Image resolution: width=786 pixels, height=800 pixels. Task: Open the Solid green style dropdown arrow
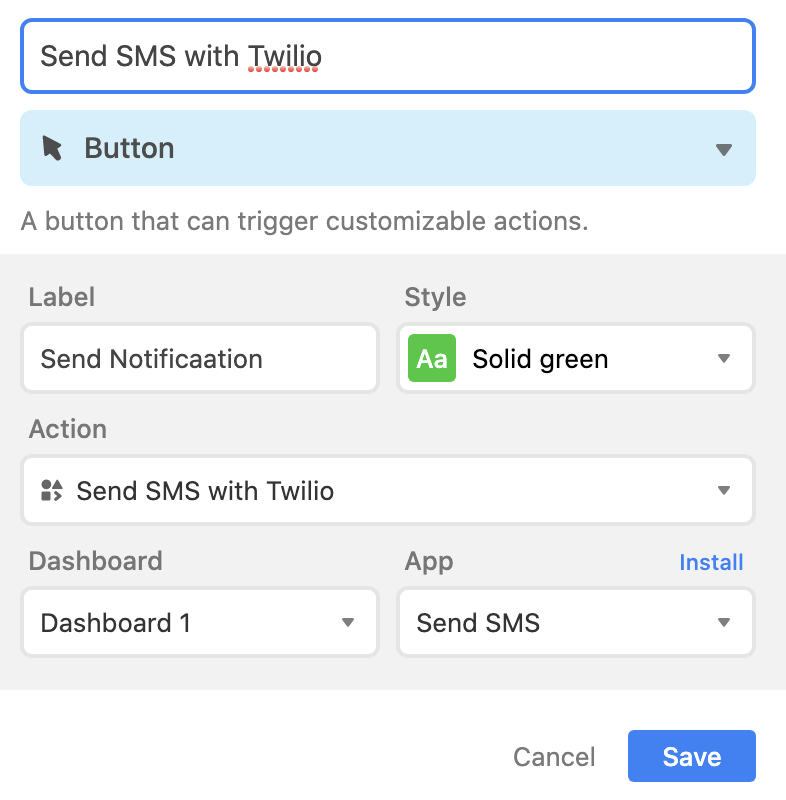[x=724, y=358]
